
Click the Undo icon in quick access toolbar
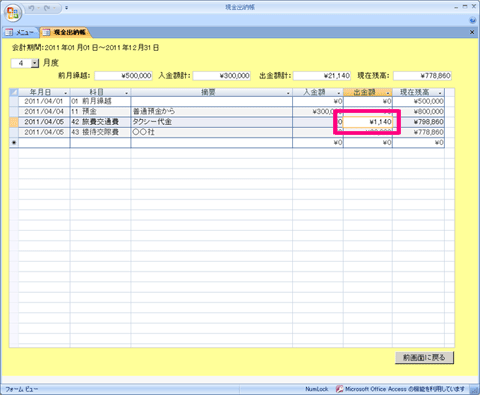pos(32,8)
